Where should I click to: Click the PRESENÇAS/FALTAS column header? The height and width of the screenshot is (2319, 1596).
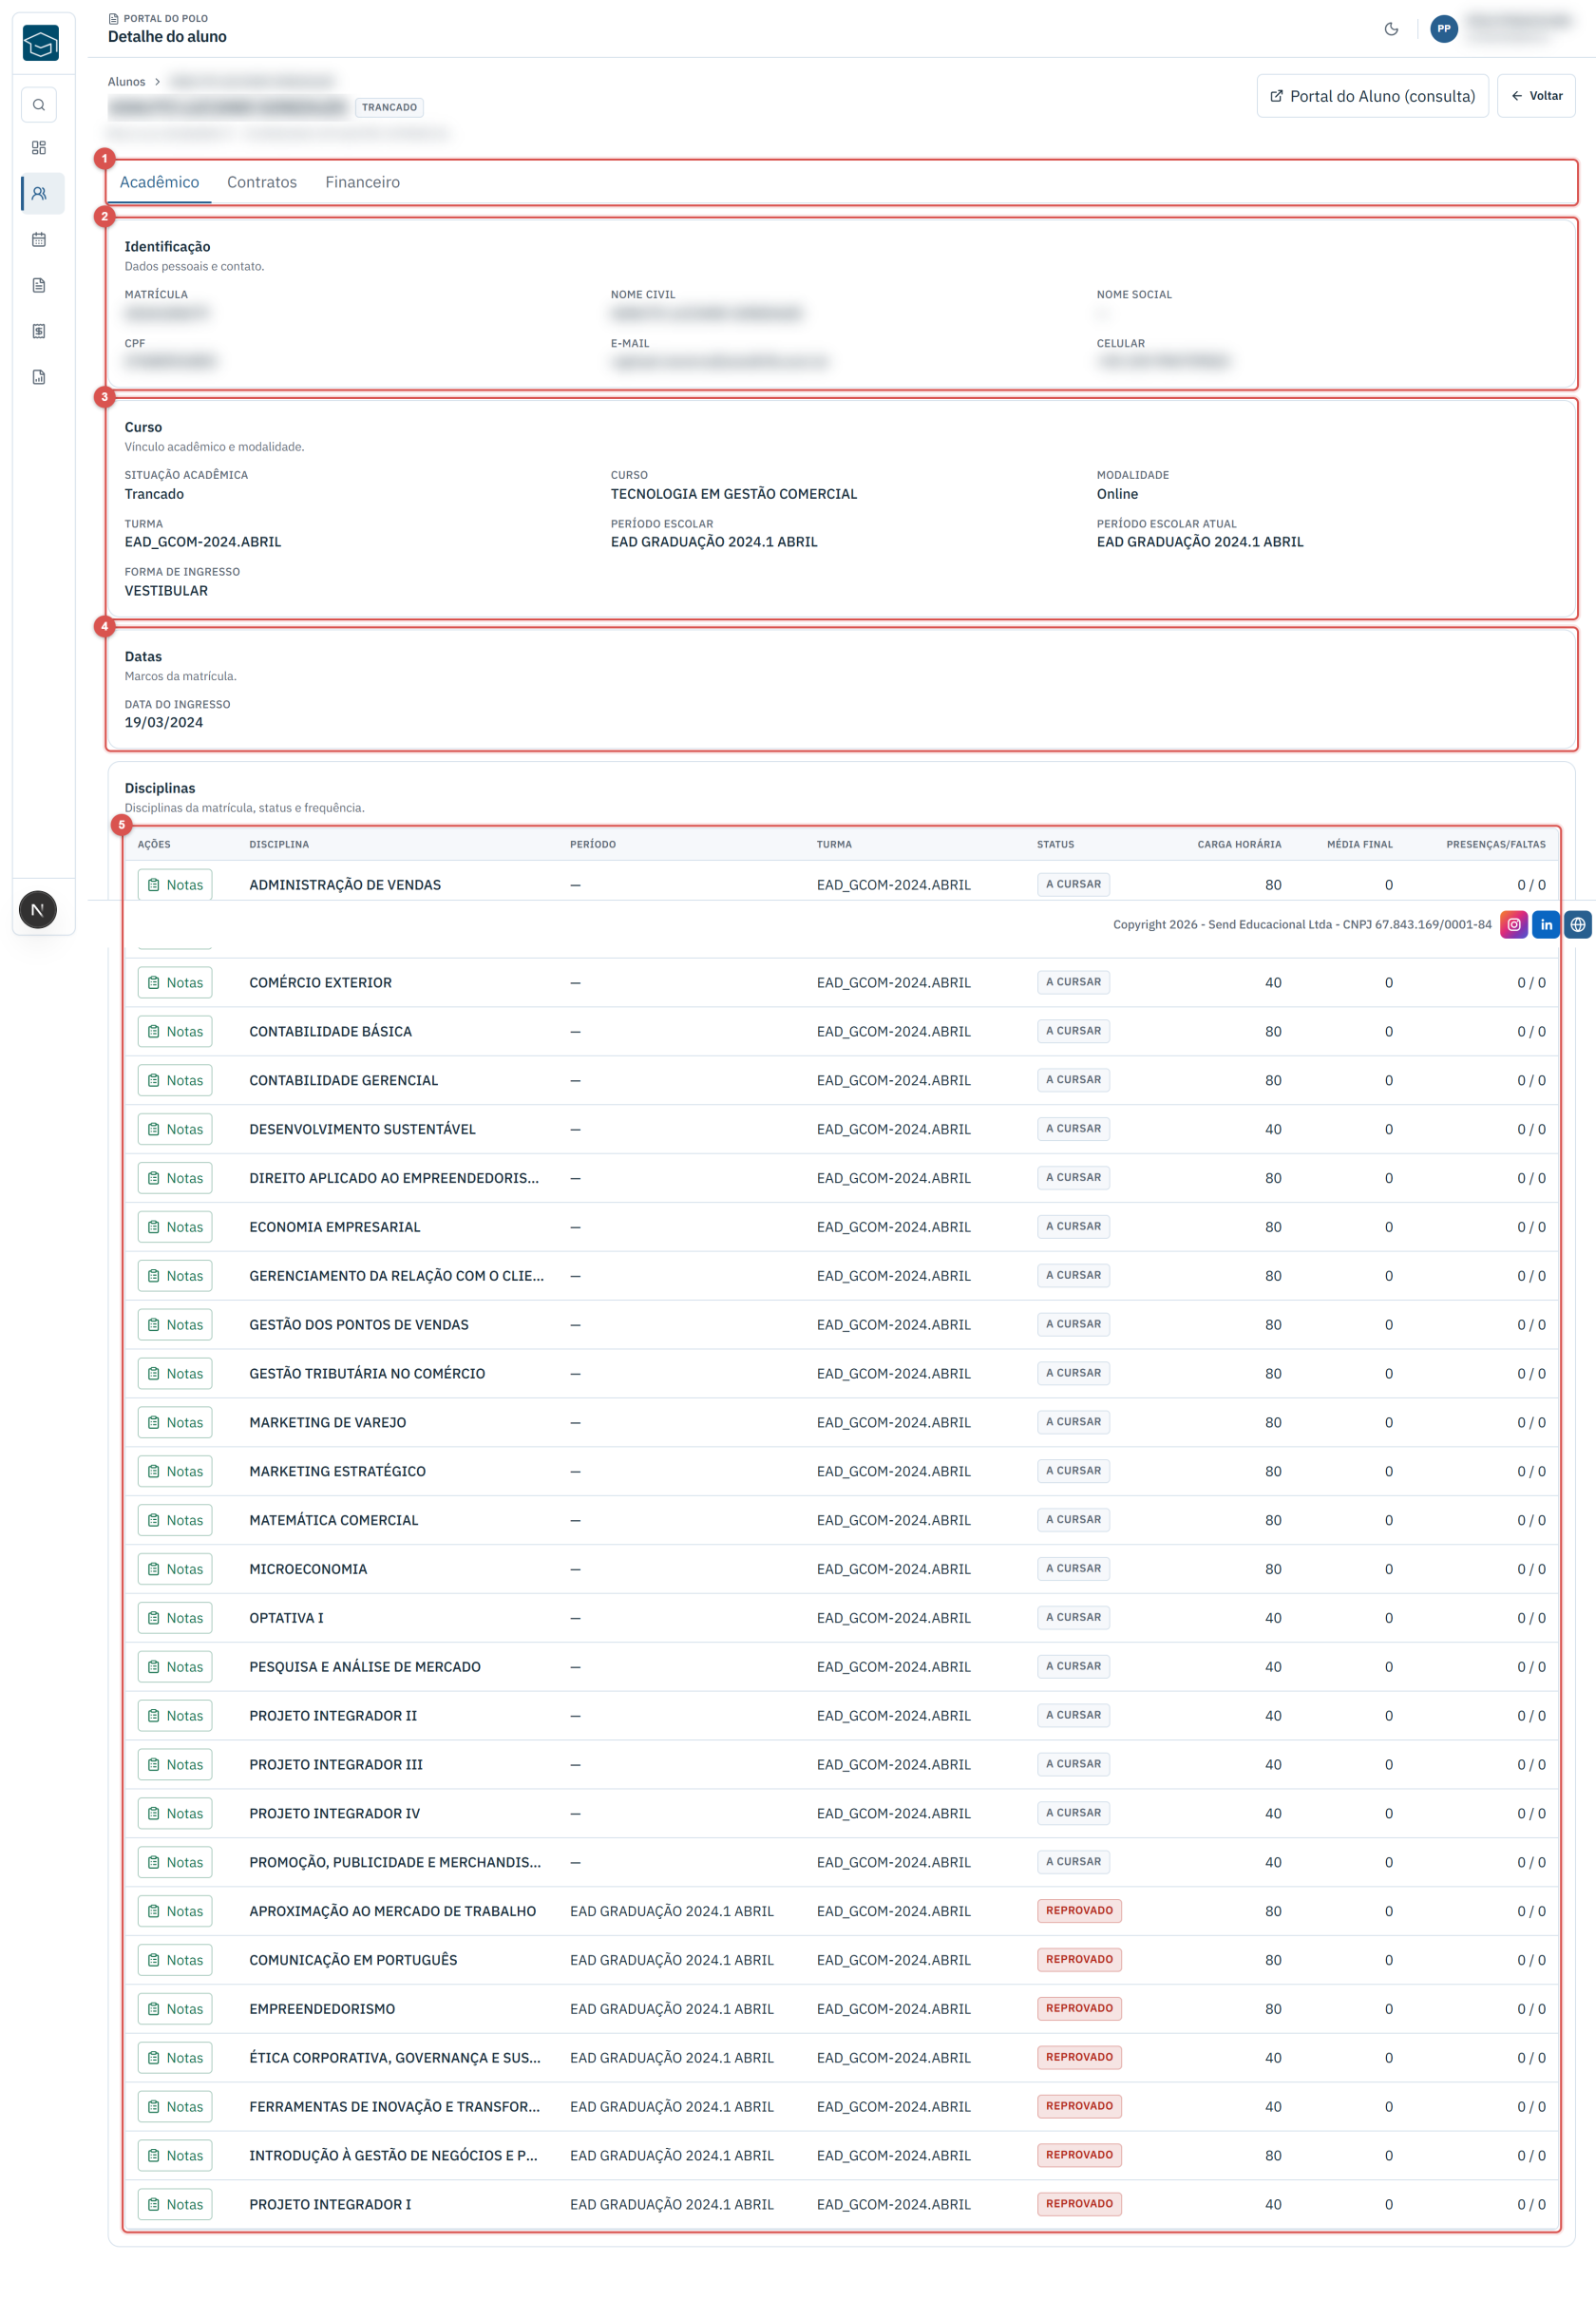click(x=1495, y=845)
